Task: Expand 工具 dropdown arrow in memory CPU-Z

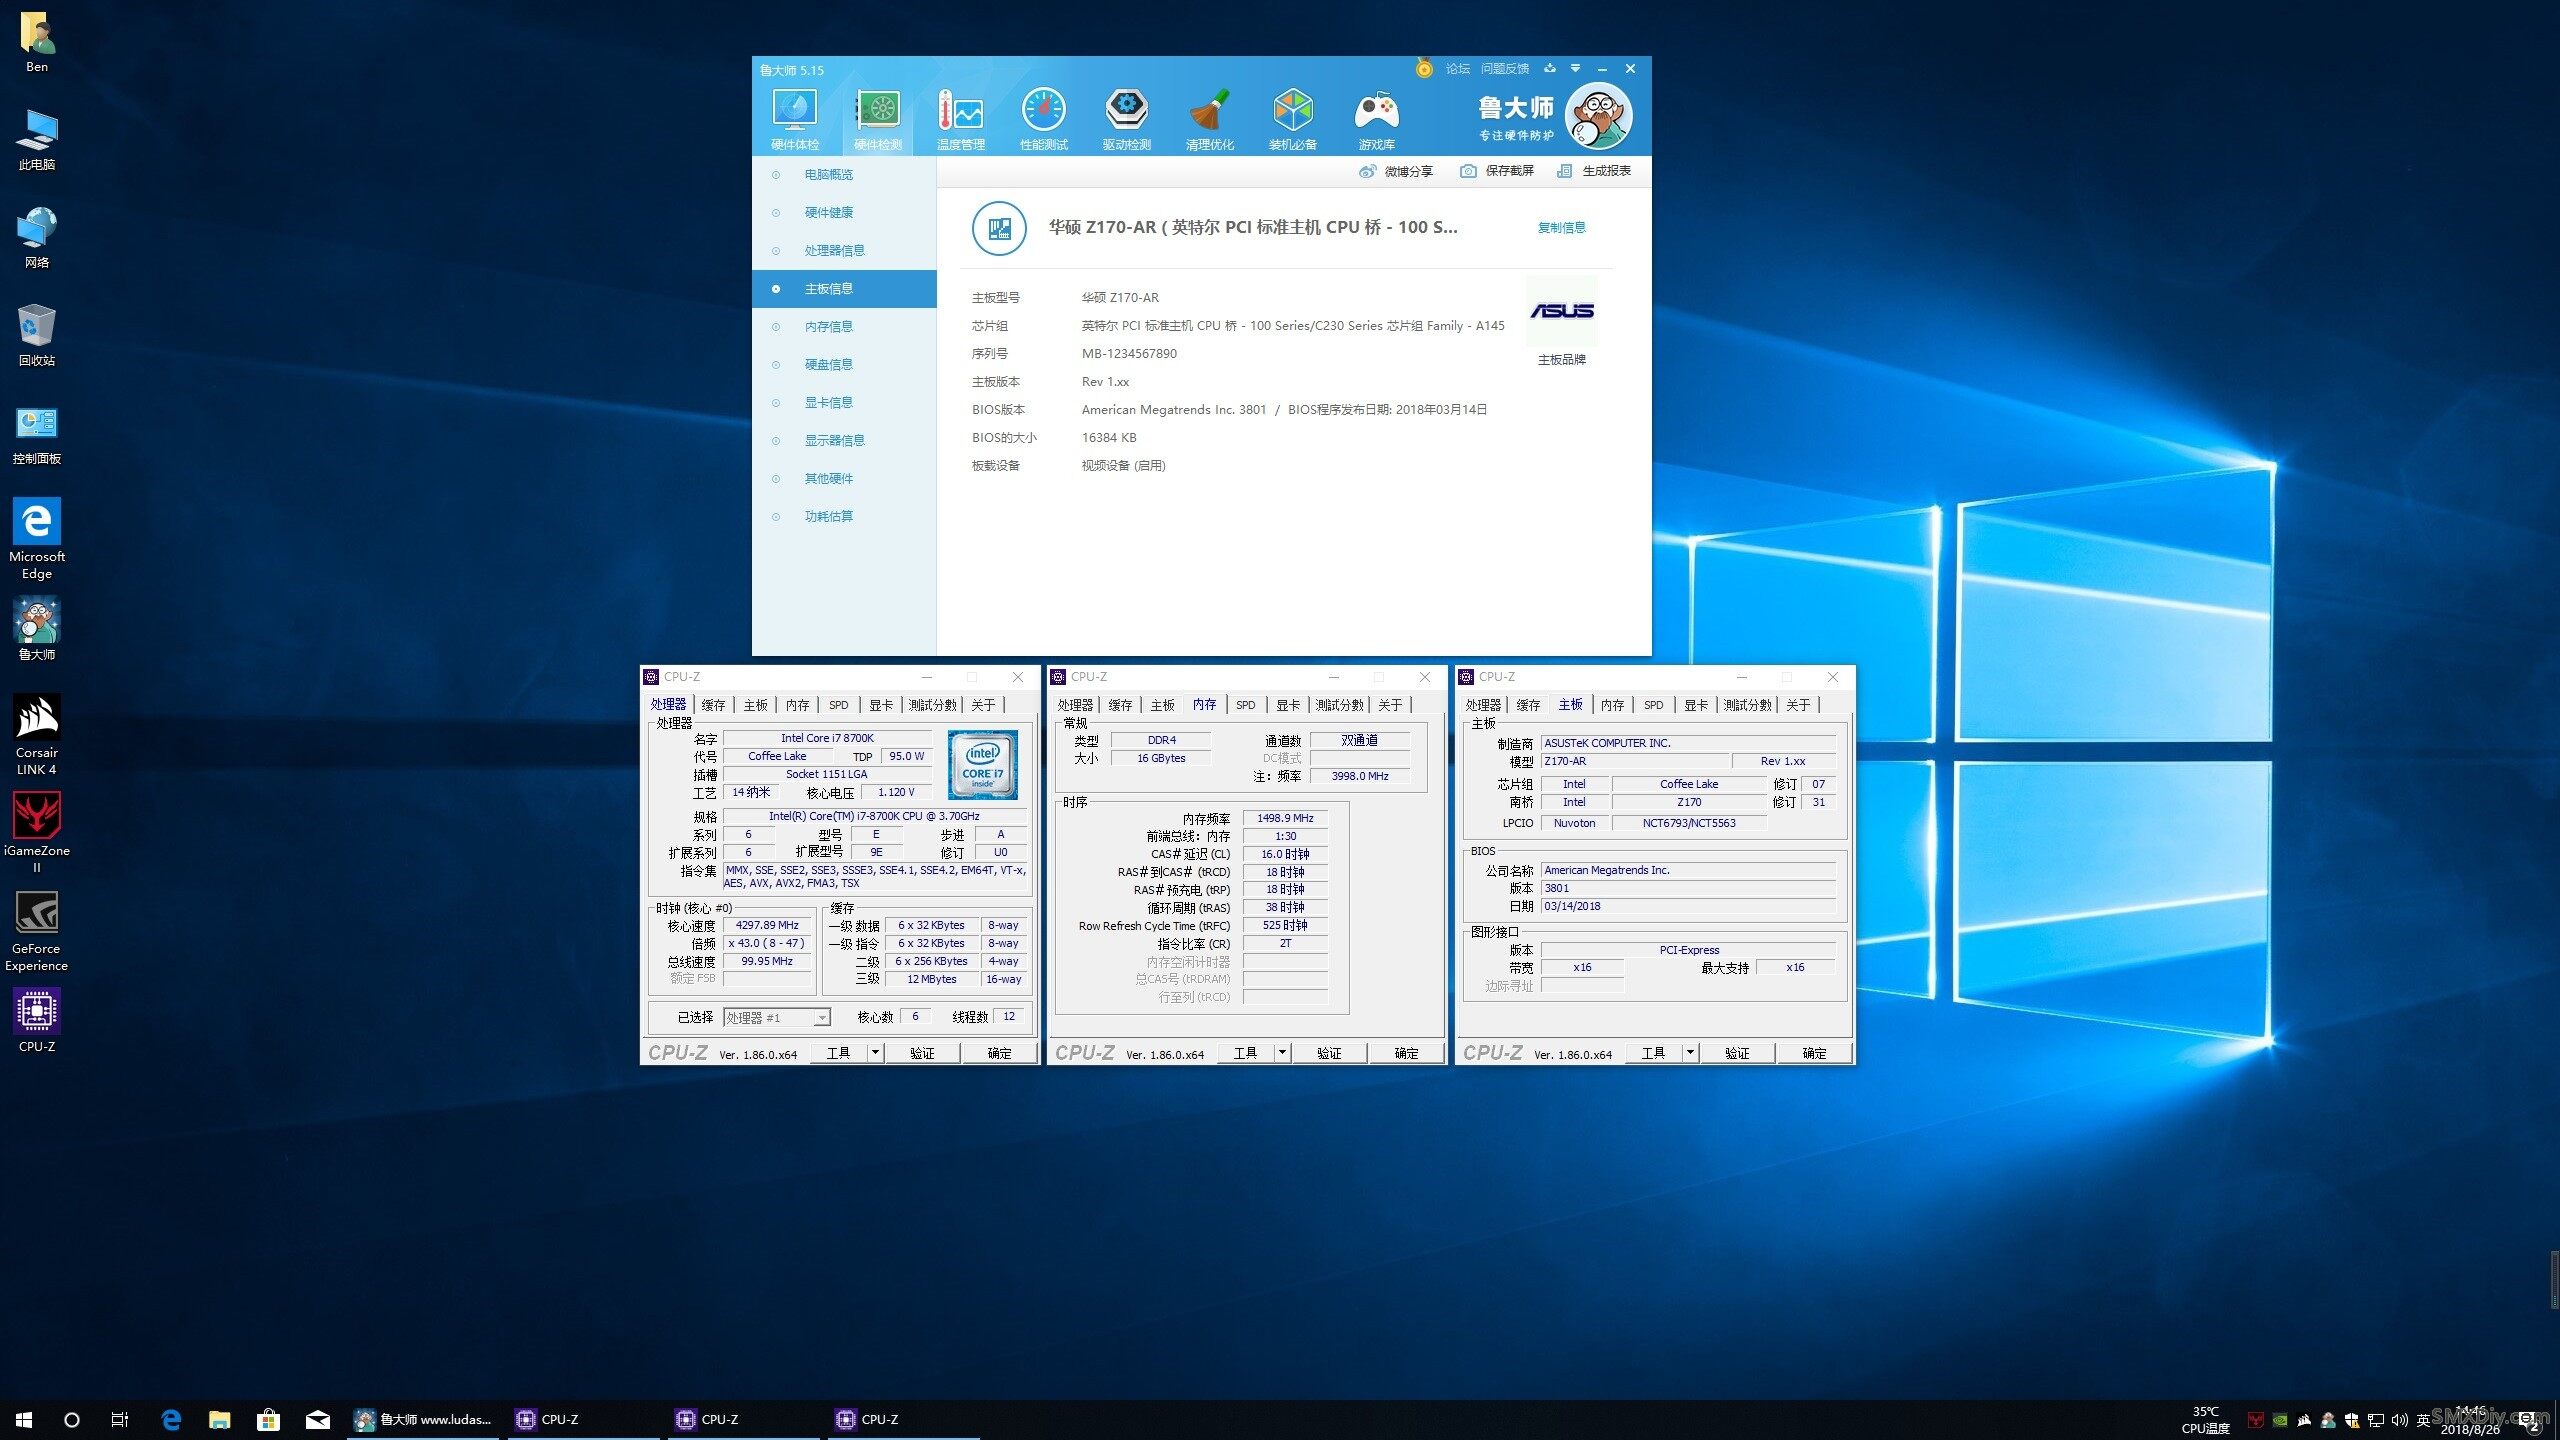Action: pos(1282,1053)
